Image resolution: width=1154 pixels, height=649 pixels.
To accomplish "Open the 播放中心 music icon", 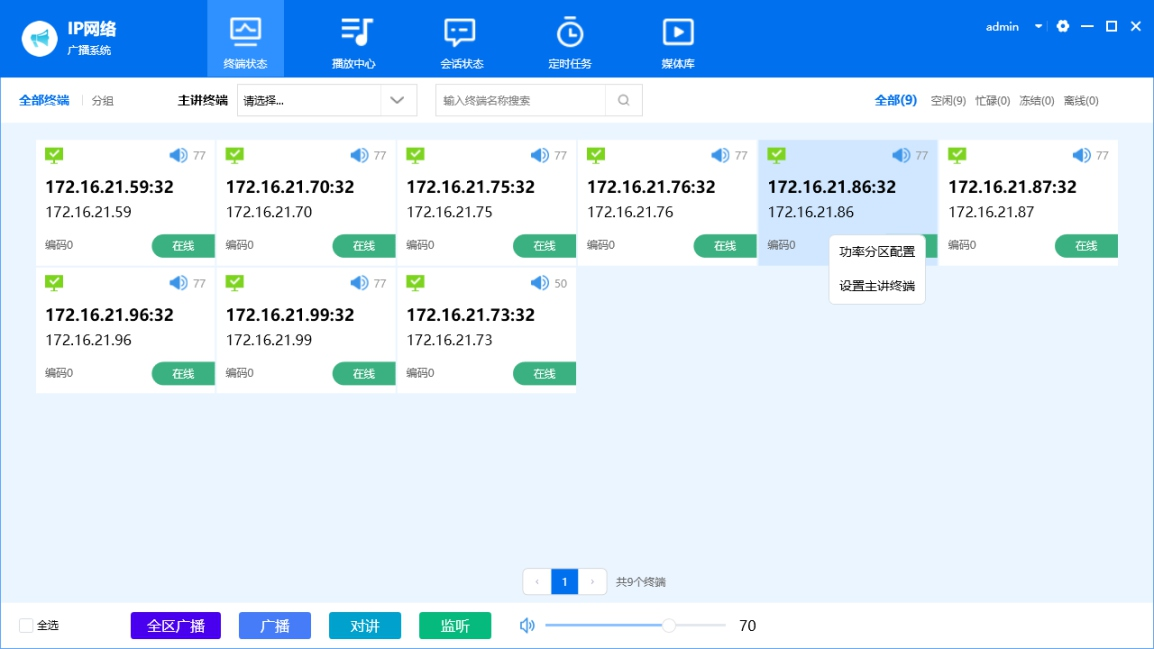I will [354, 33].
